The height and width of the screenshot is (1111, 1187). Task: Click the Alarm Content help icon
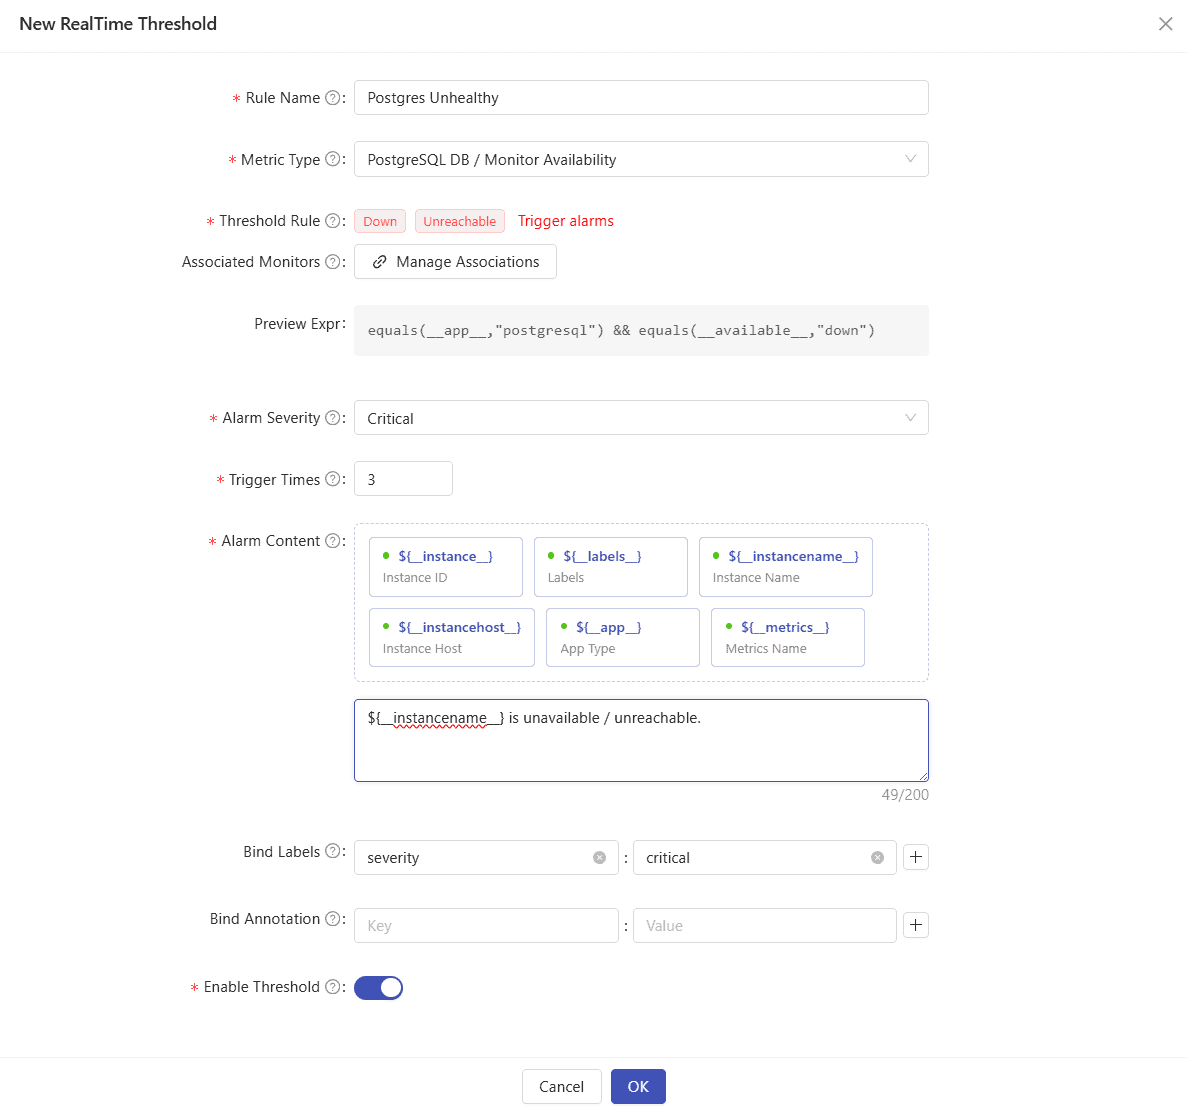tap(332, 540)
